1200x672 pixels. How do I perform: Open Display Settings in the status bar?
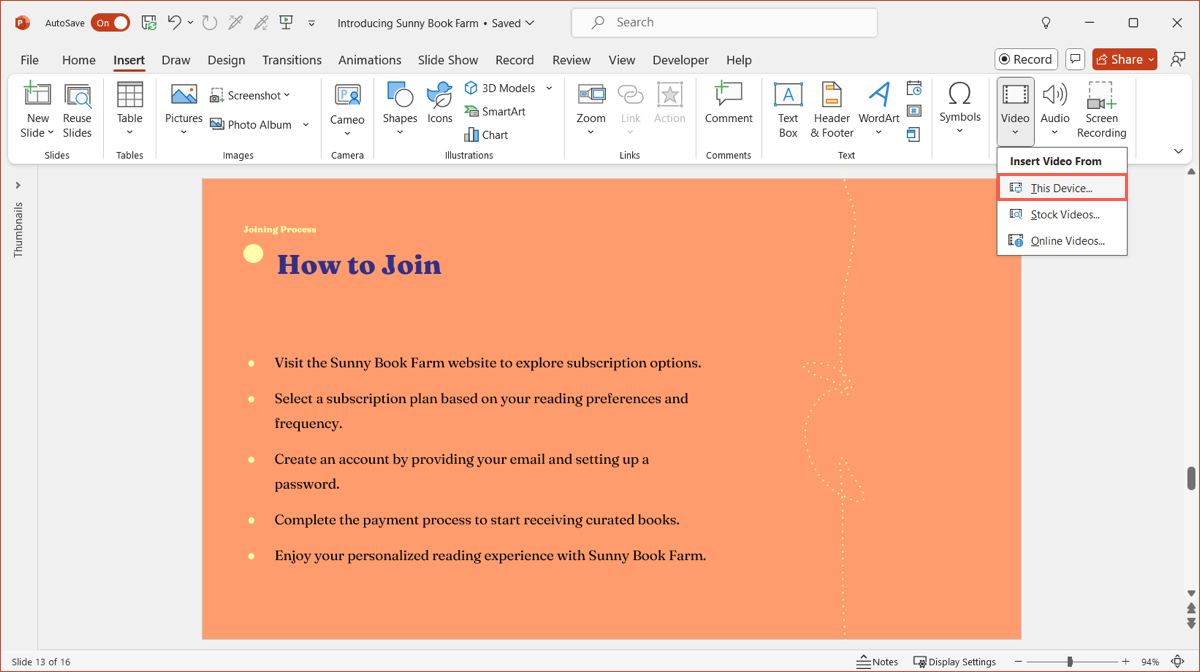coord(955,662)
